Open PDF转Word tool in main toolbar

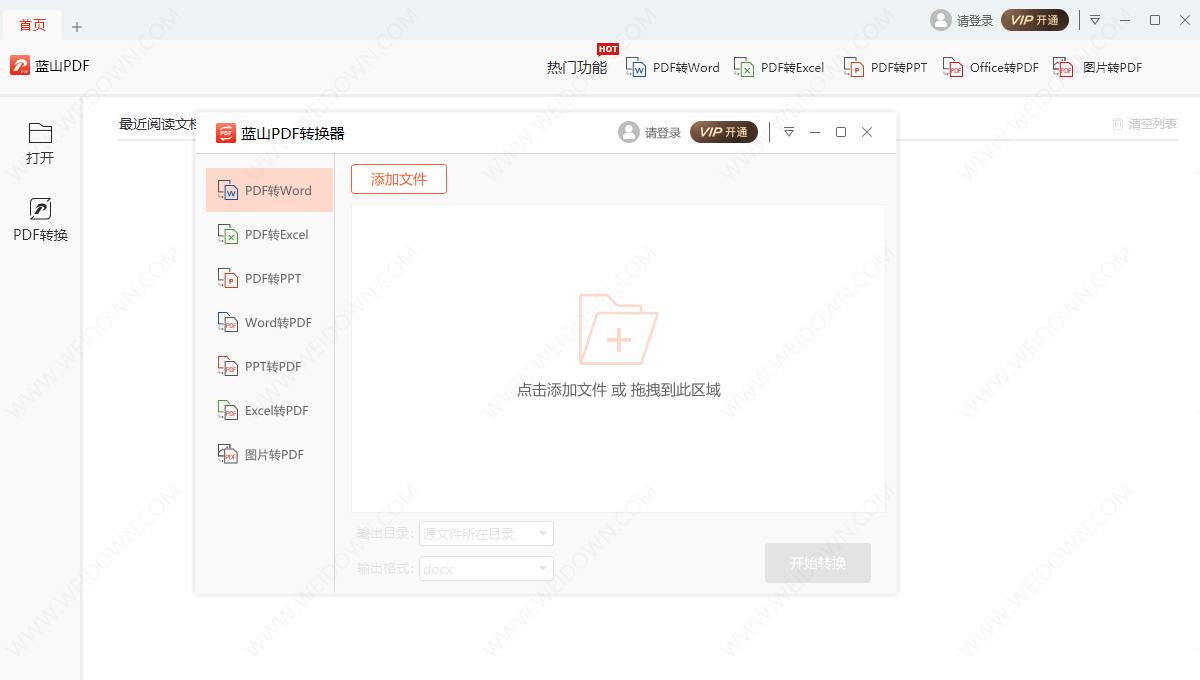click(x=673, y=68)
